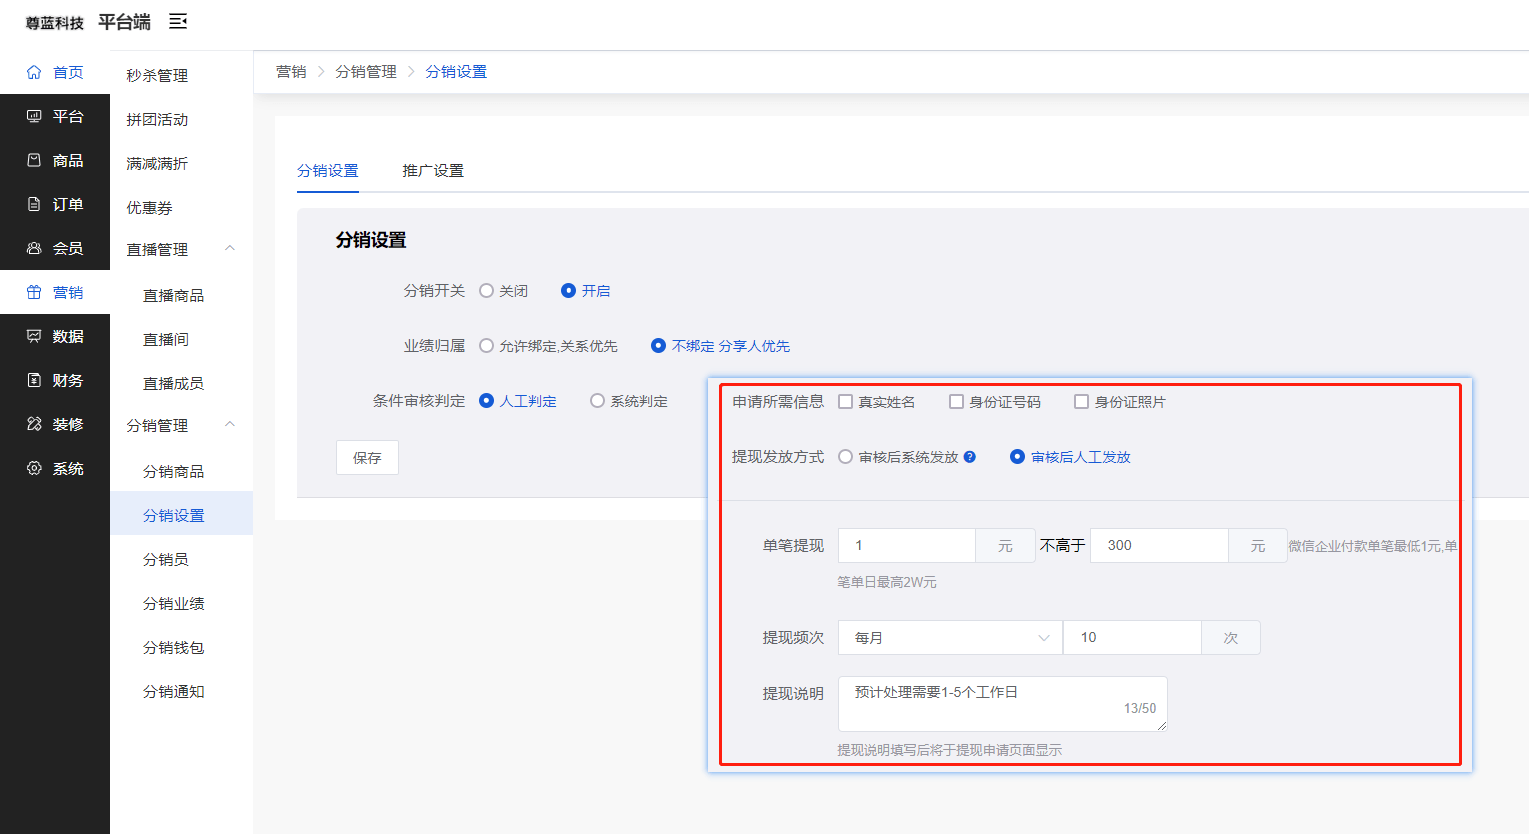
Task: Click 营销 in the breadcrumb
Action: (x=291, y=72)
